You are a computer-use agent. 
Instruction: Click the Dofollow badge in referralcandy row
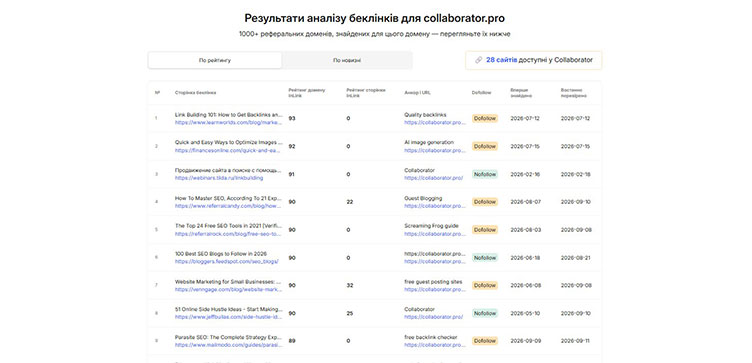[x=485, y=202]
